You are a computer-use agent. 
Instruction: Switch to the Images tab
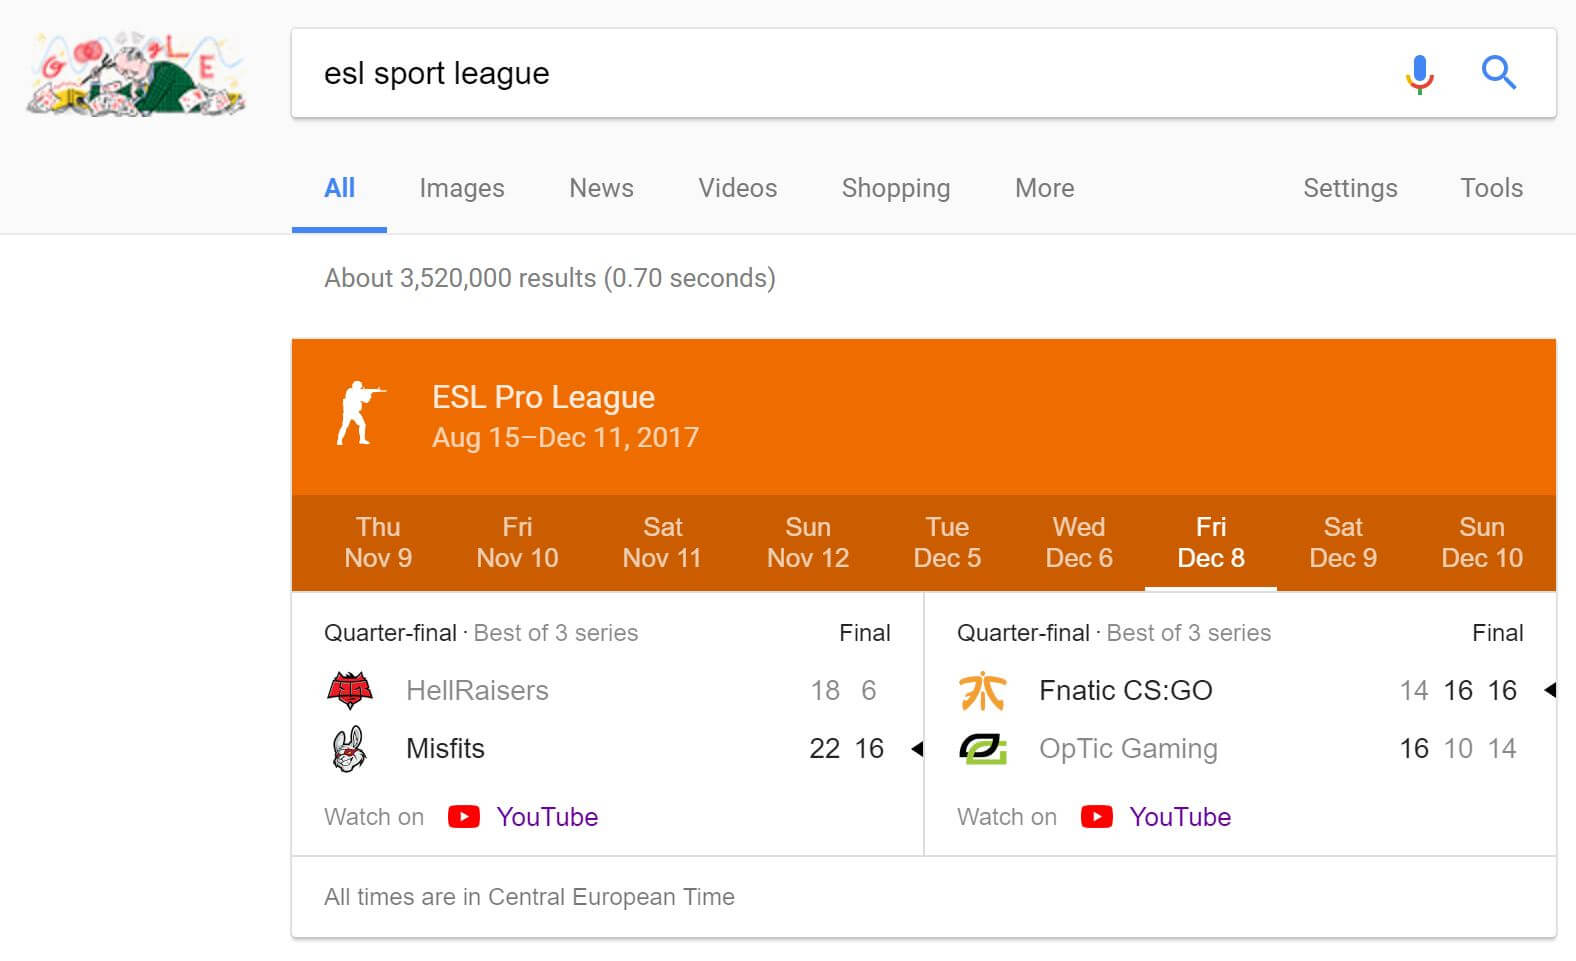pos(461,188)
